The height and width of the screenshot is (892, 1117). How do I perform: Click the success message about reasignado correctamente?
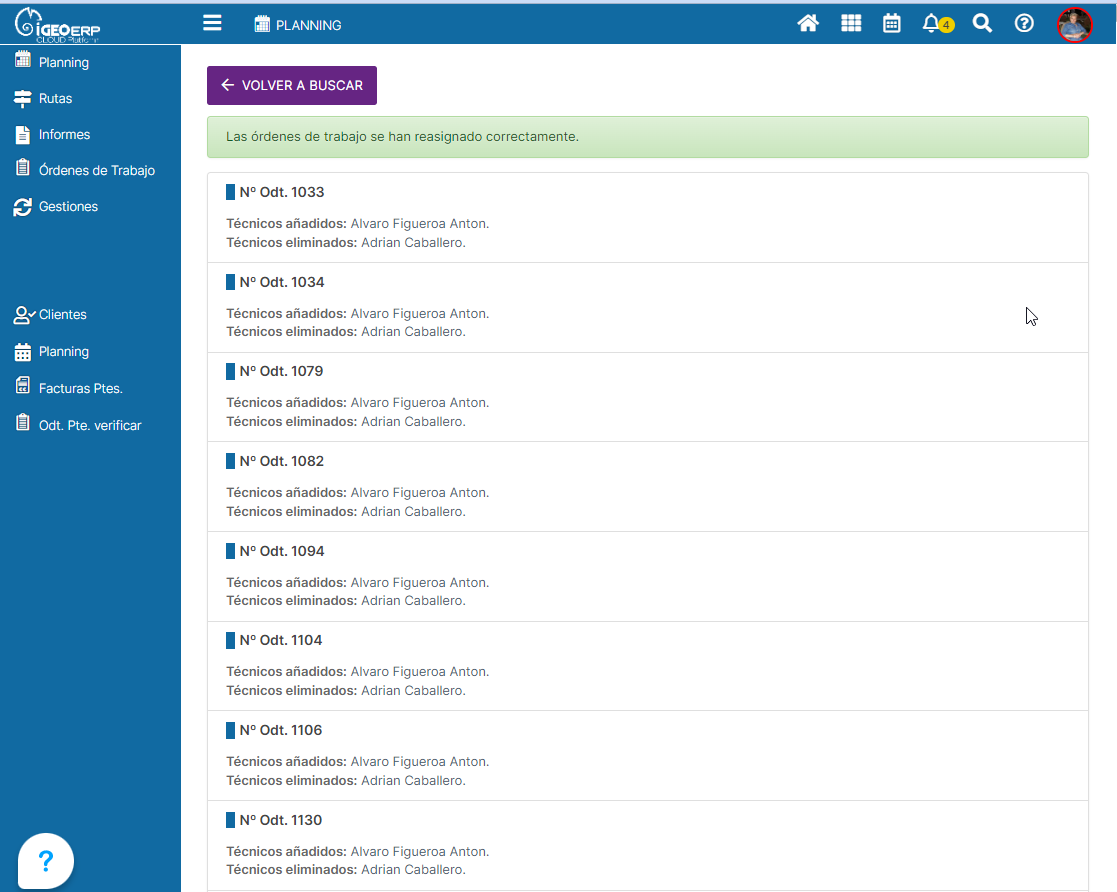(x=648, y=137)
